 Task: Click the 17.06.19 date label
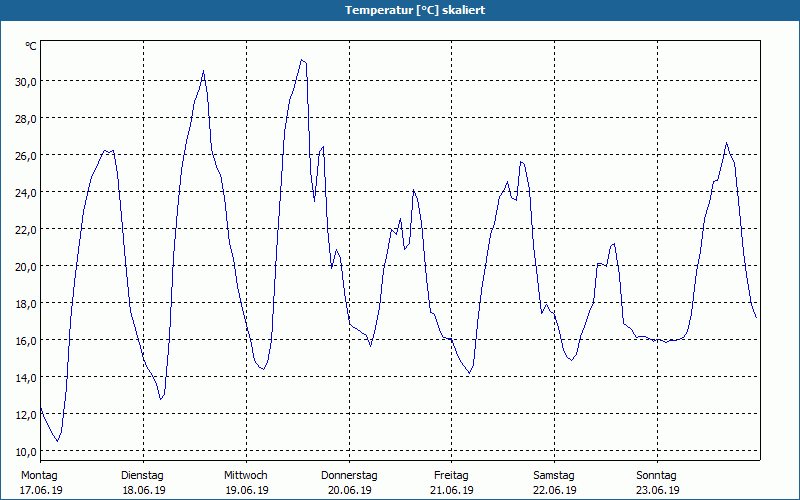(41, 490)
